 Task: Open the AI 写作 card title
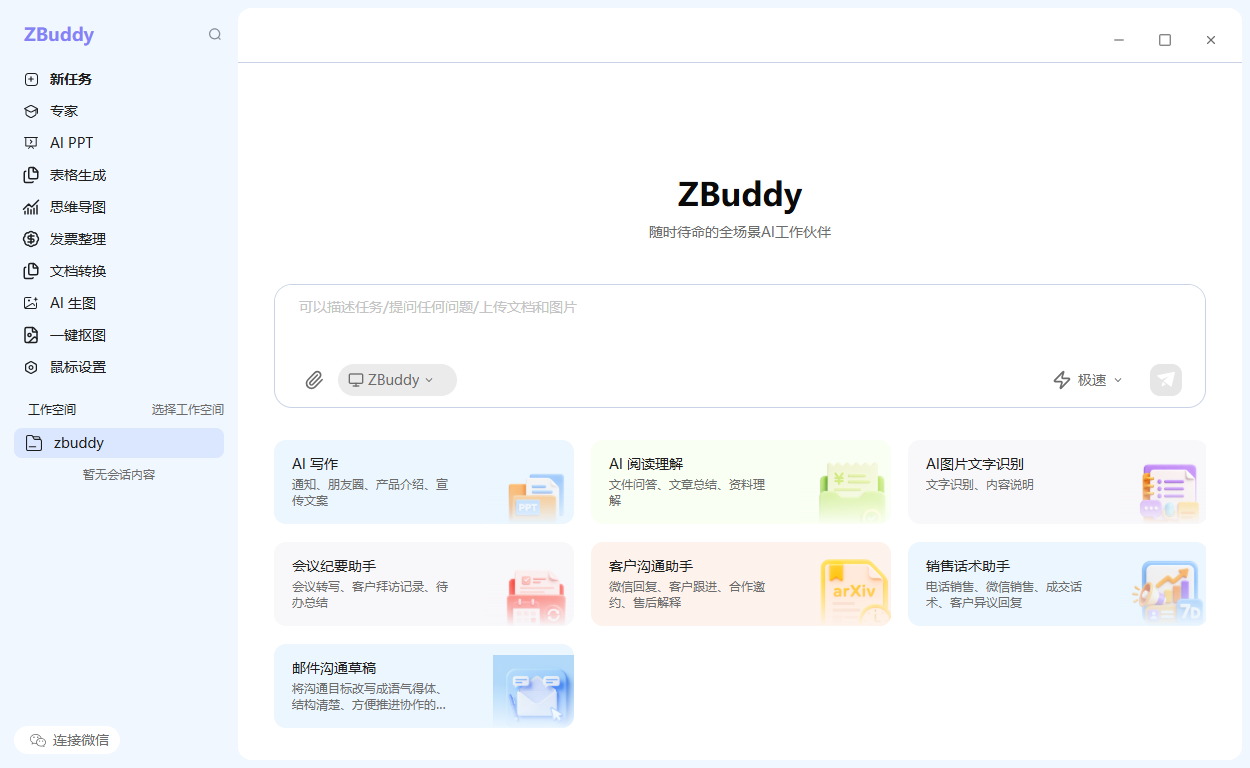[315, 464]
